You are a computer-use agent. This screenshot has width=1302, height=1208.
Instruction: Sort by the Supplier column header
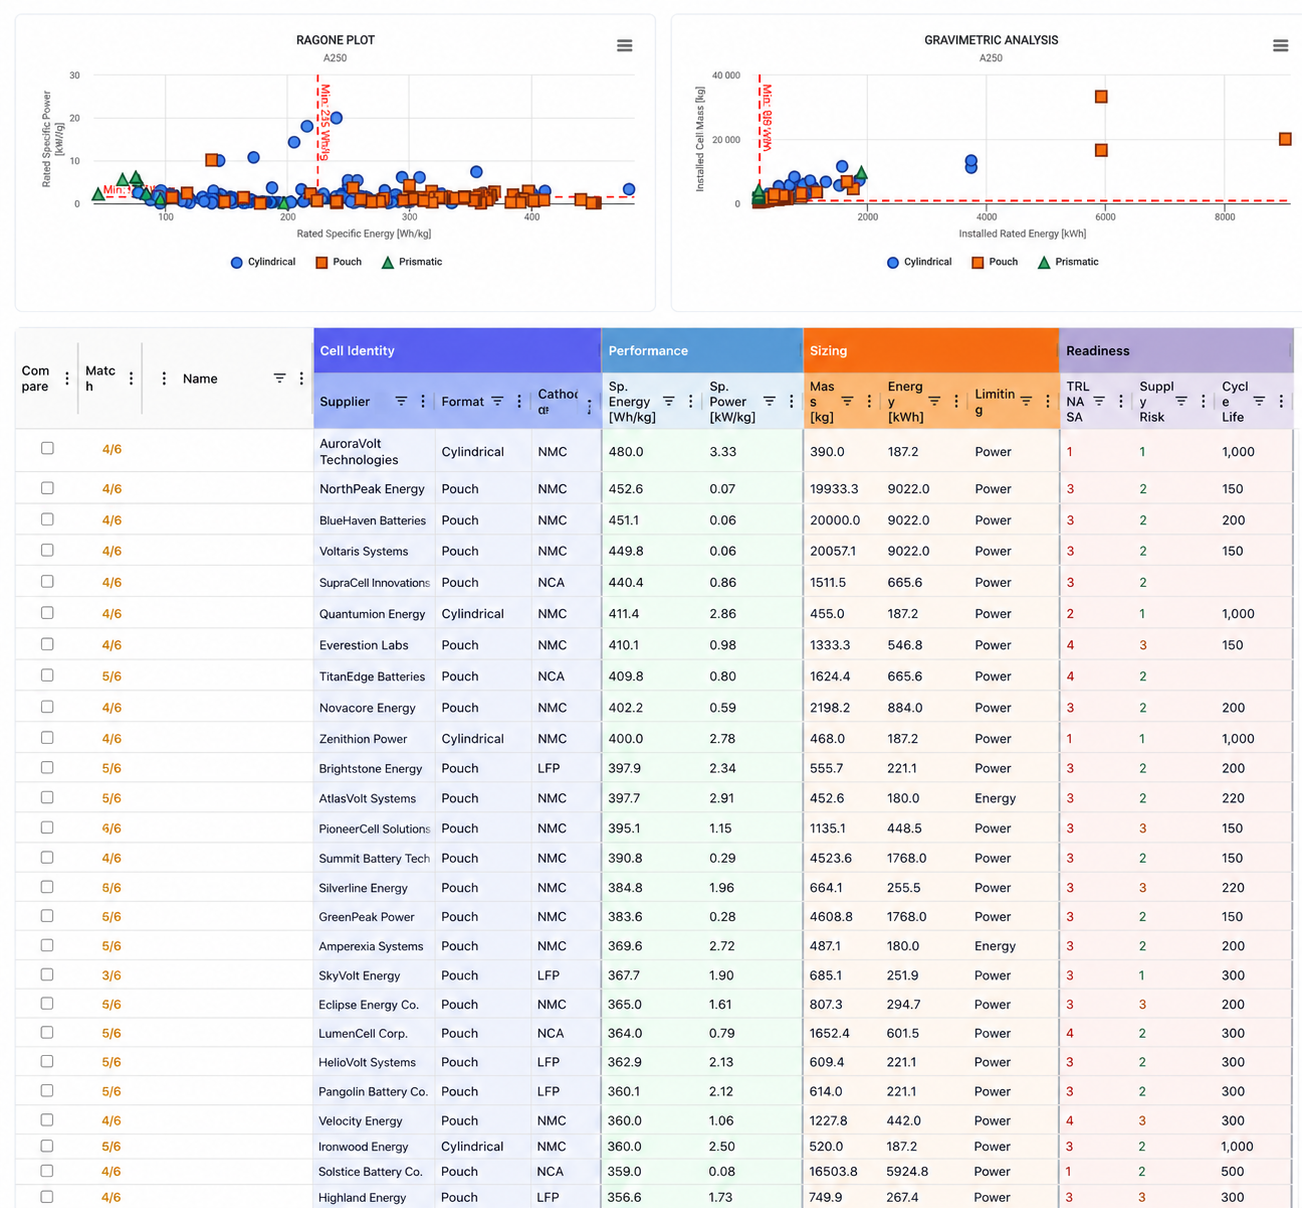pyautogui.click(x=345, y=401)
